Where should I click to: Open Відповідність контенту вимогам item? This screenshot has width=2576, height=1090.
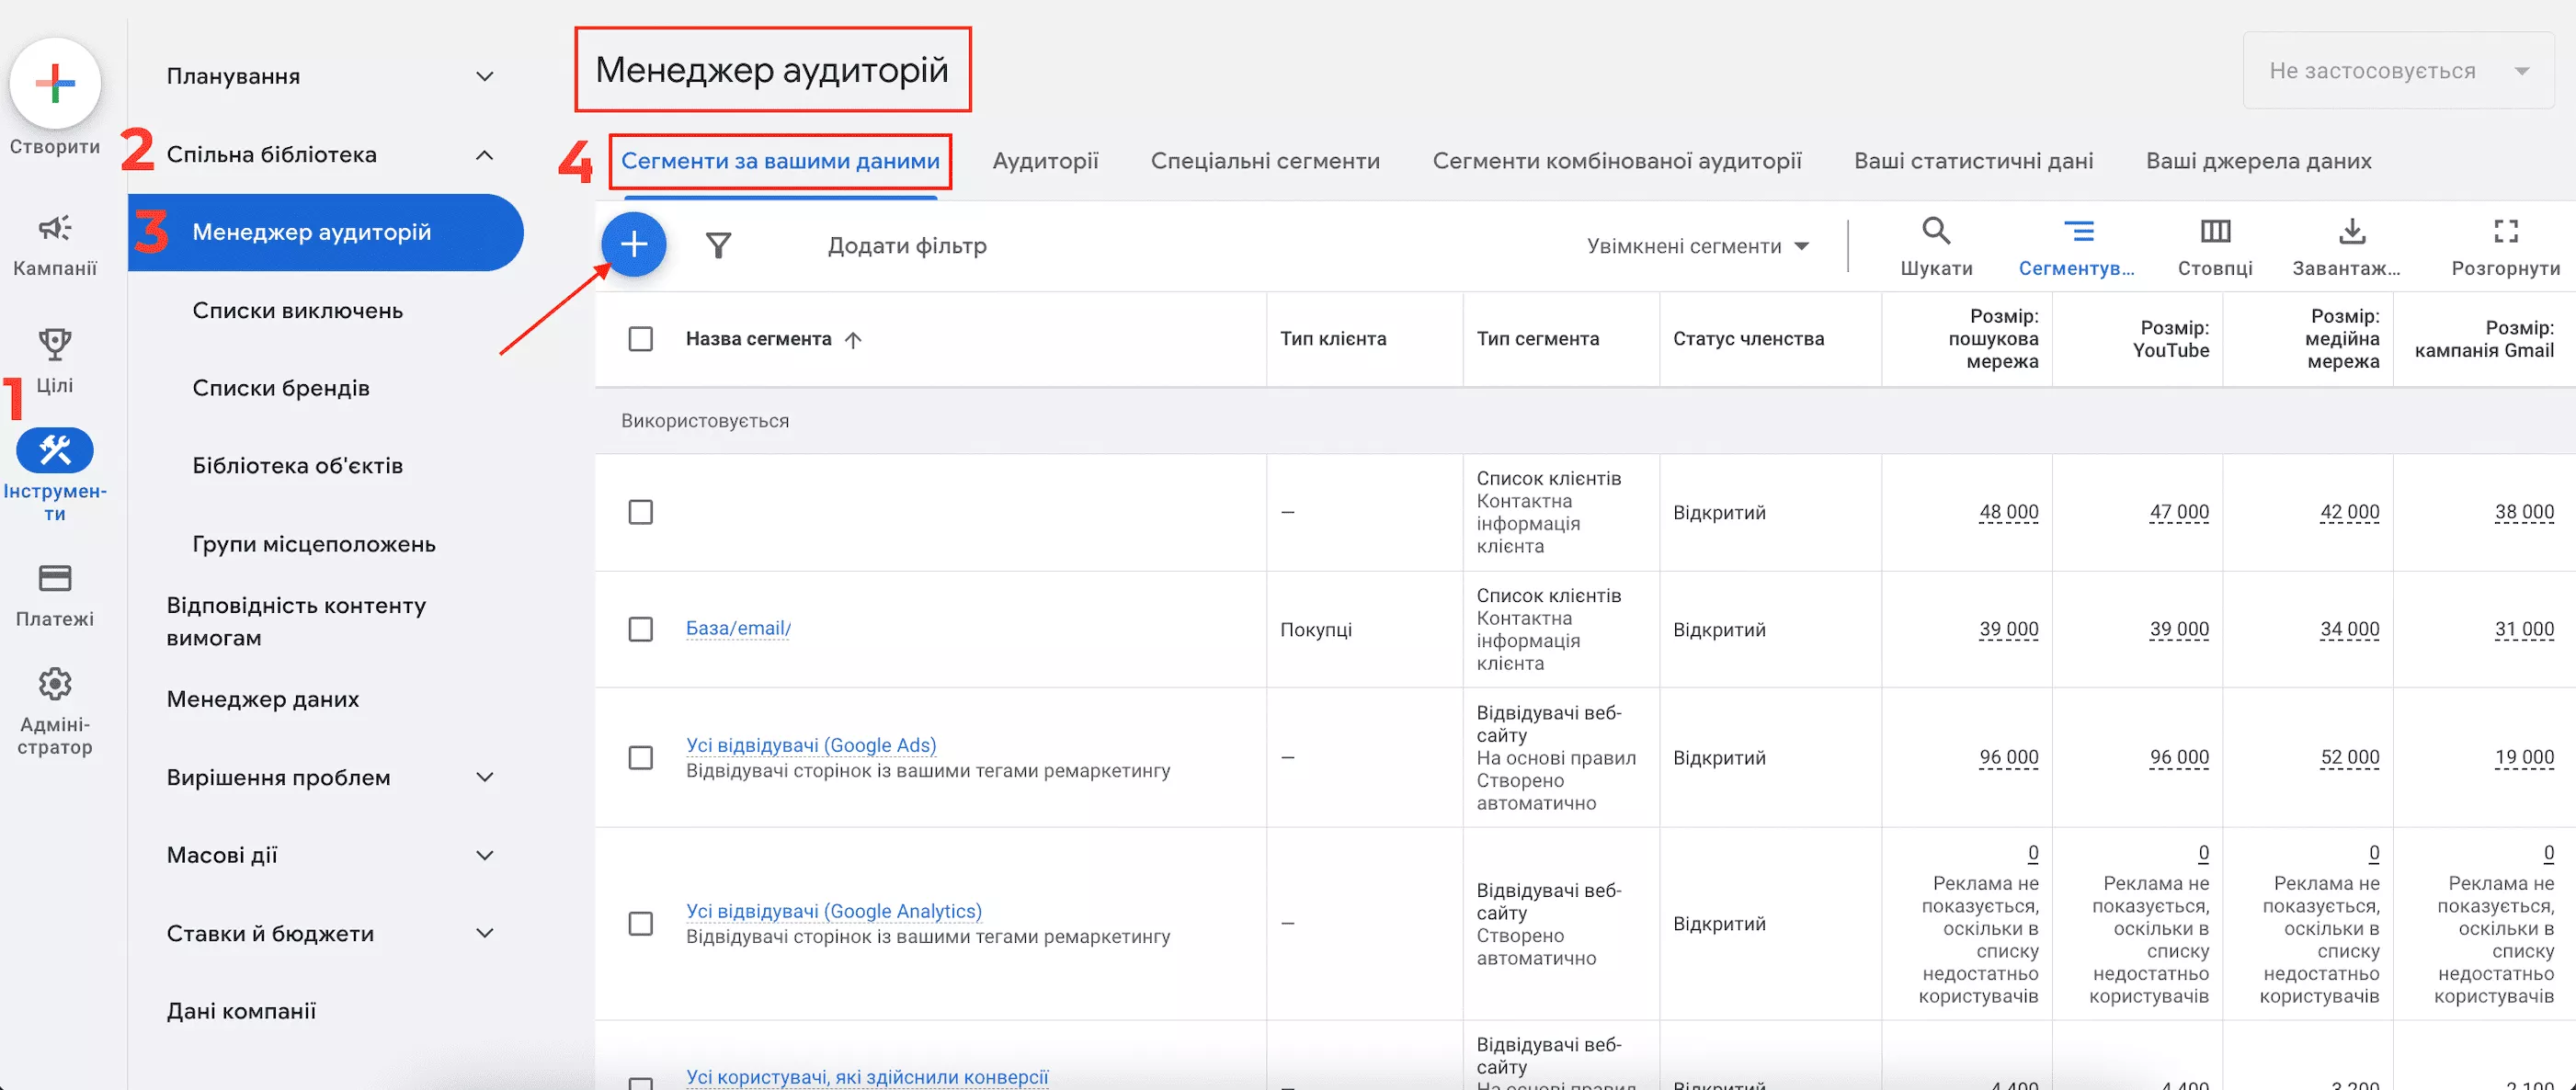click(x=296, y=622)
